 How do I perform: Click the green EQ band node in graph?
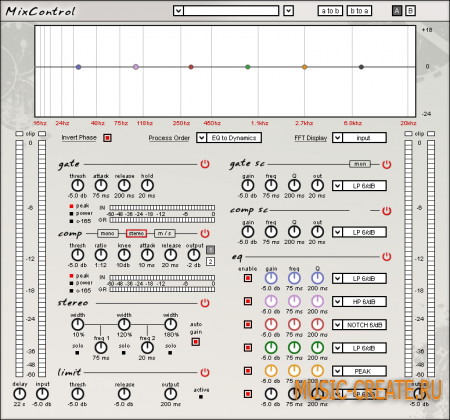[248, 67]
